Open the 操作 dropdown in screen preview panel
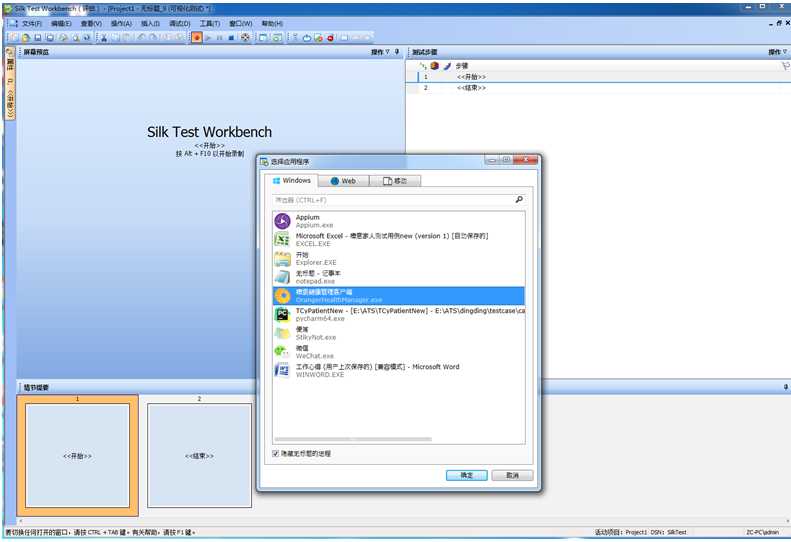Viewport: 791px width, 542px height. click(x=380, y=52)
